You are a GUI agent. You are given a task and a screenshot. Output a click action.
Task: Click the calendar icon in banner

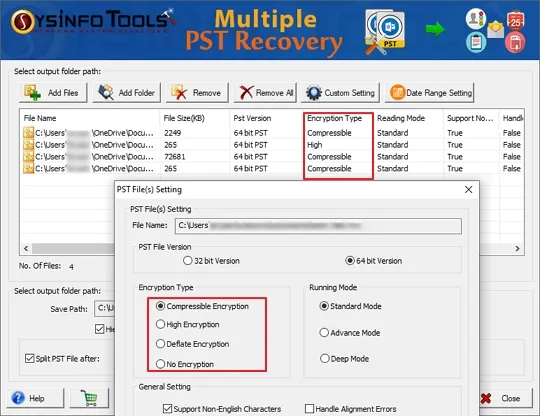516,21
